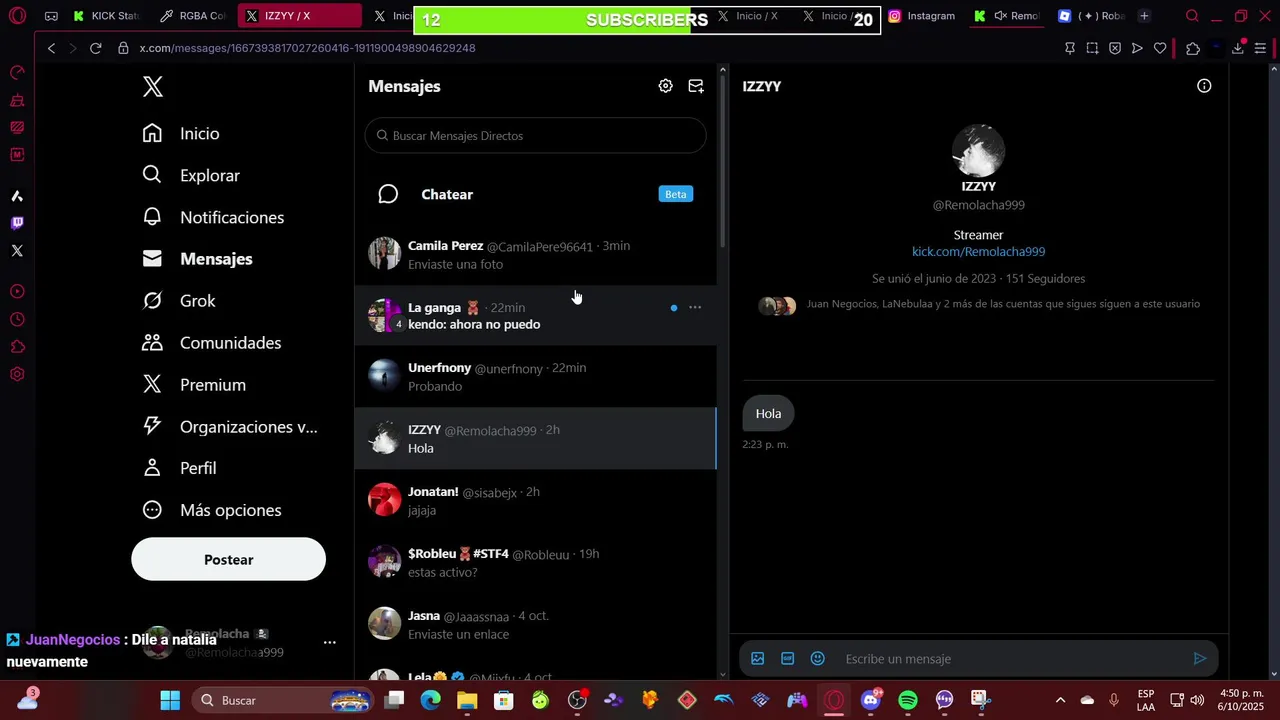Open Chatear beta entry
Viewport: 1280px width, 720px height.
point(535,194)
